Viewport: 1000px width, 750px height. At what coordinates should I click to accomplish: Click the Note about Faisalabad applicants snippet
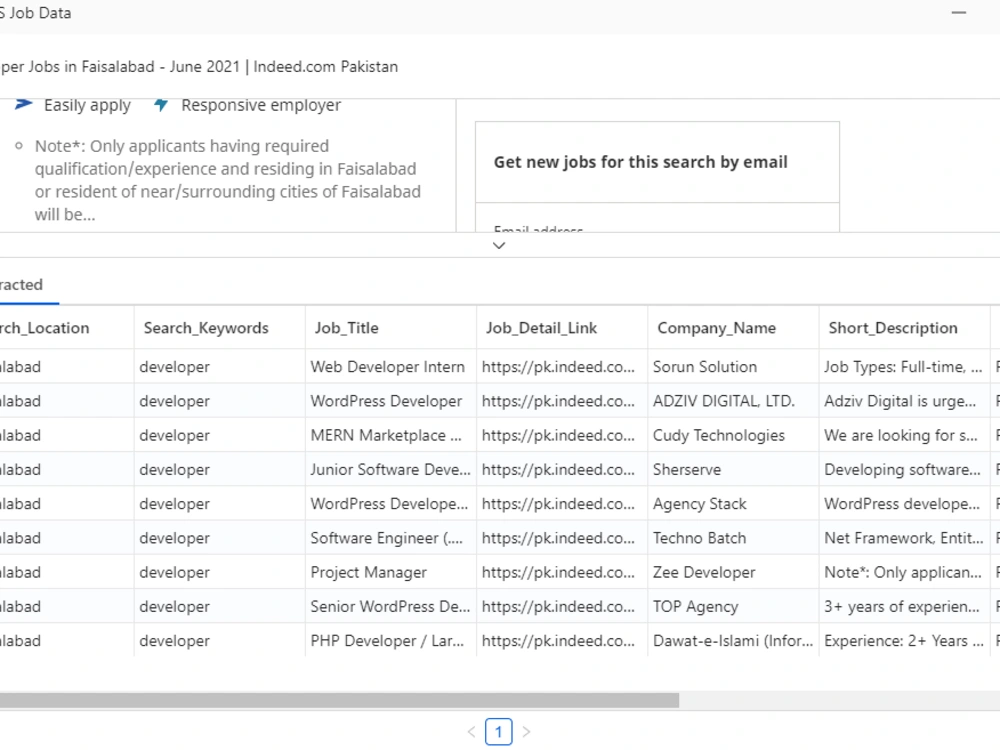[228, 180]
